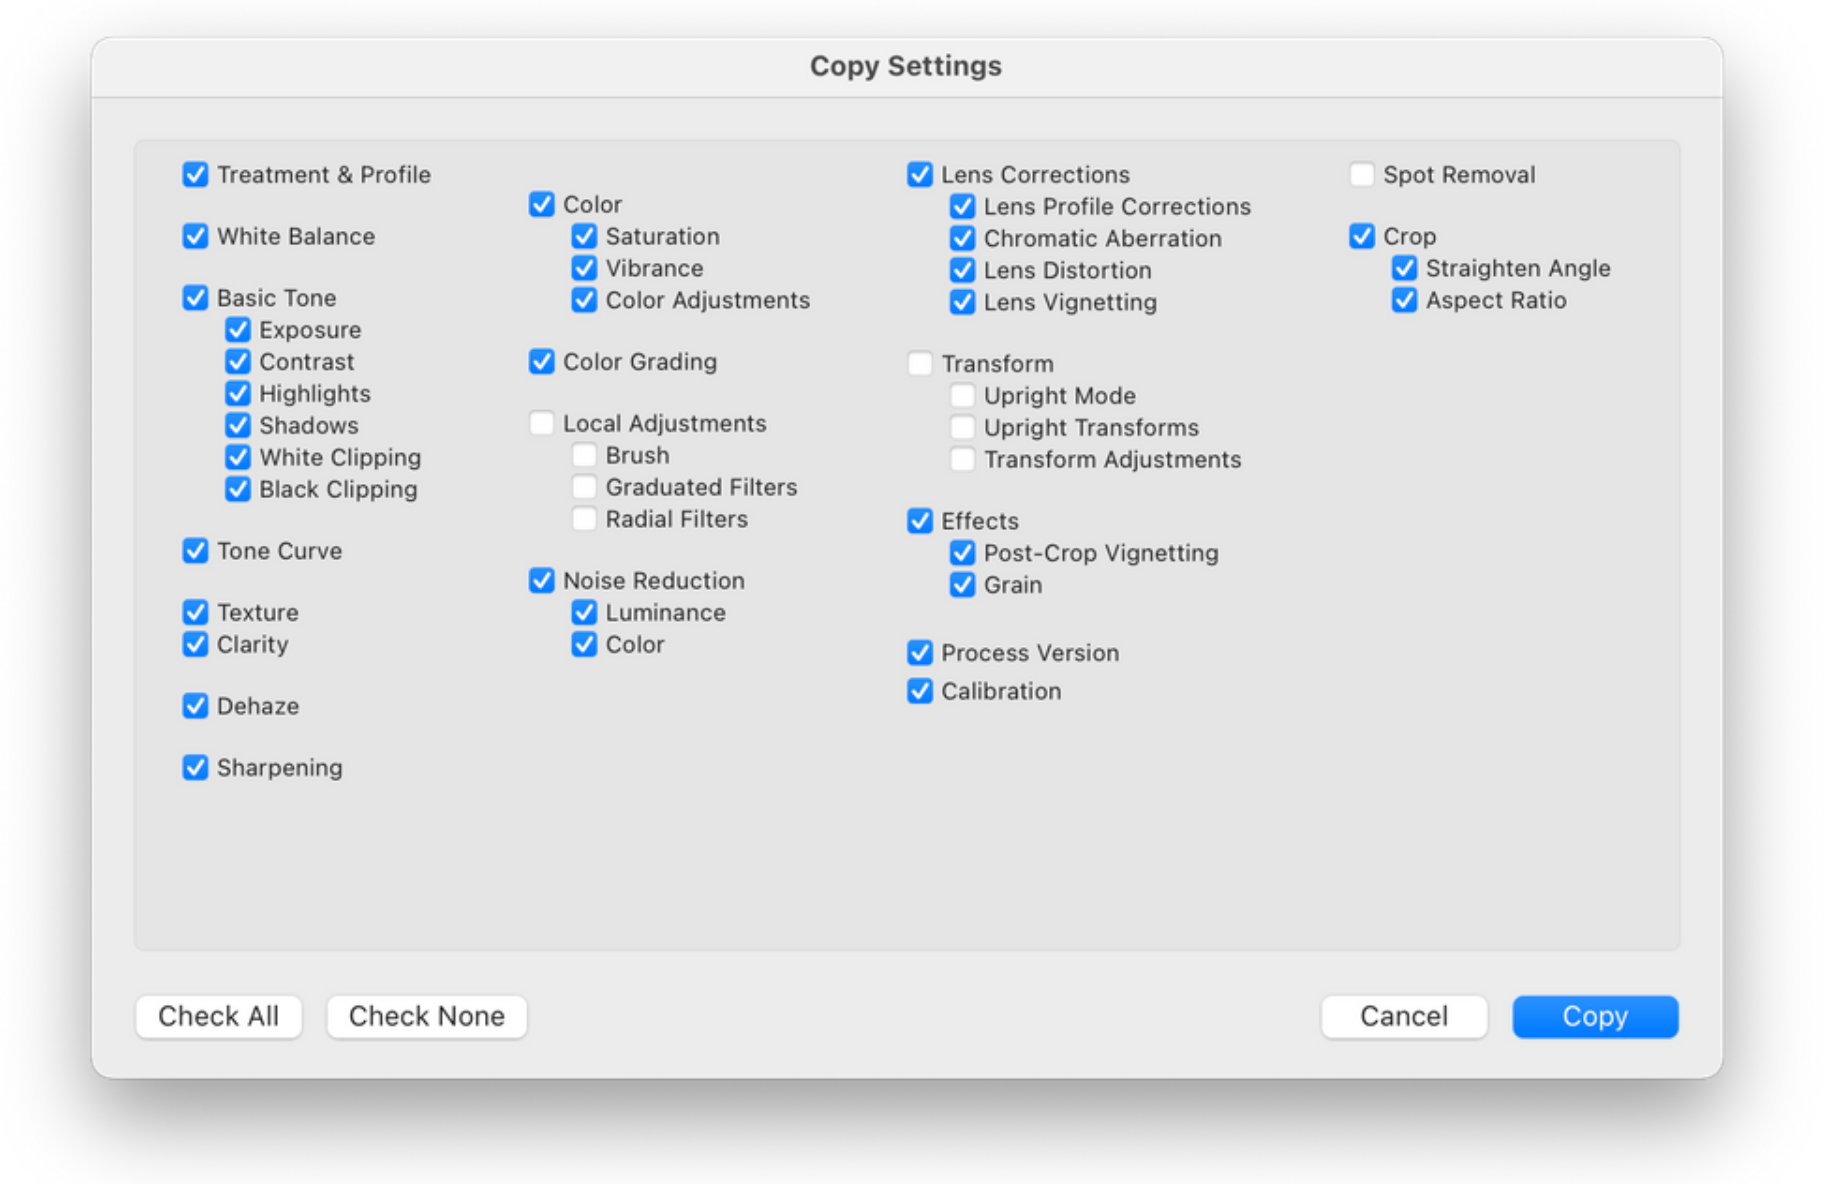The image size is (1828, 1184).
Task: Enable the Spot Removal checkbox
Action: tap(1362, 175)
